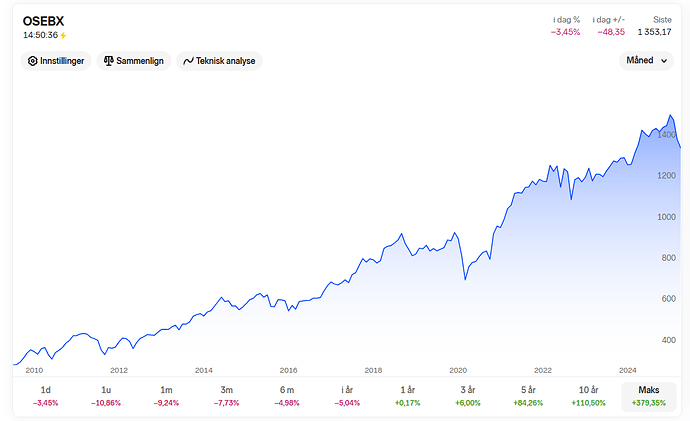
Task: Click the OSEBX index title
Action: [x=43, y=21]
